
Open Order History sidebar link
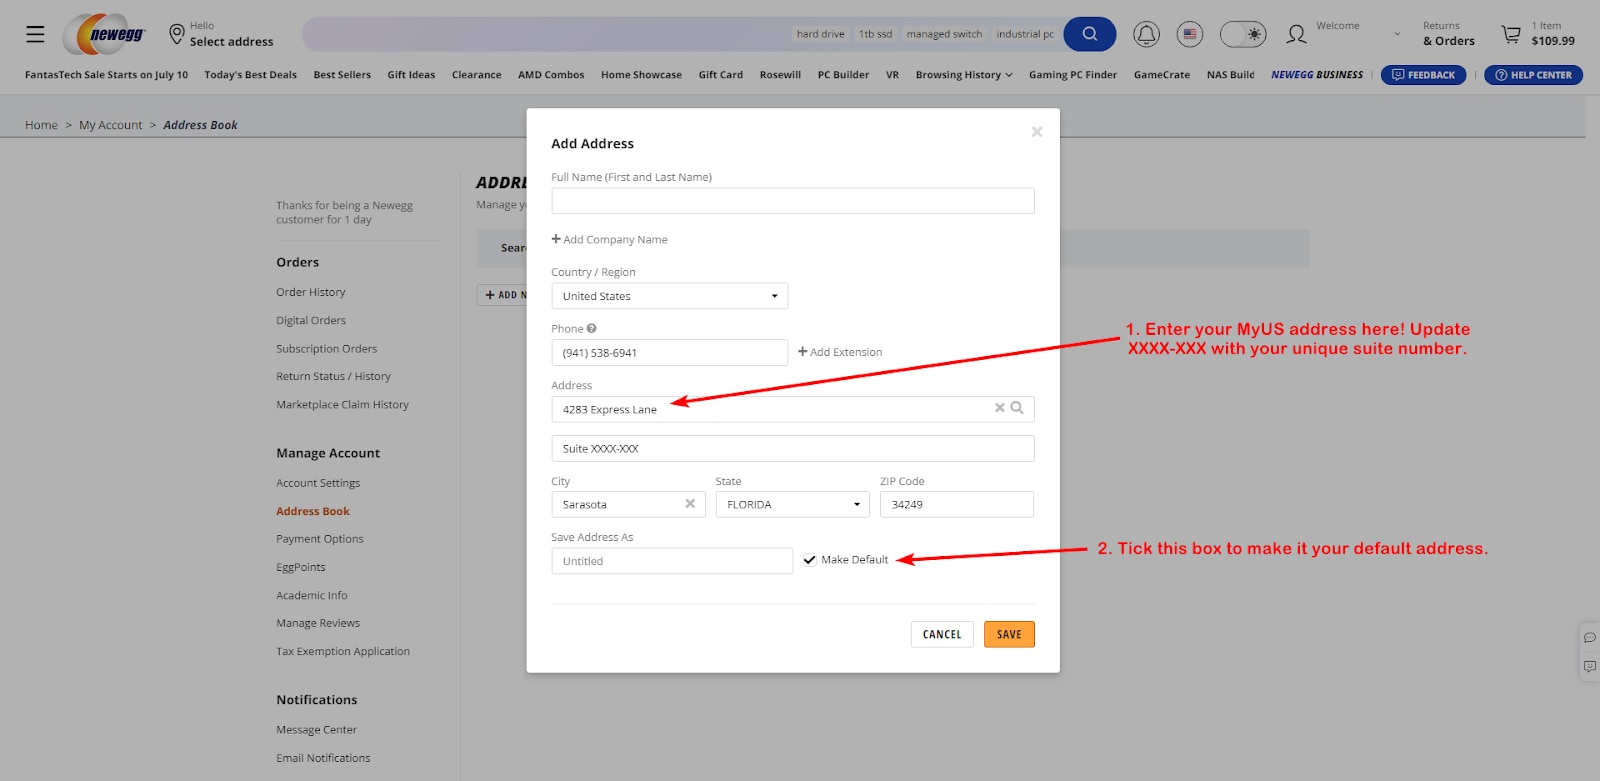[x=311, y=292]
